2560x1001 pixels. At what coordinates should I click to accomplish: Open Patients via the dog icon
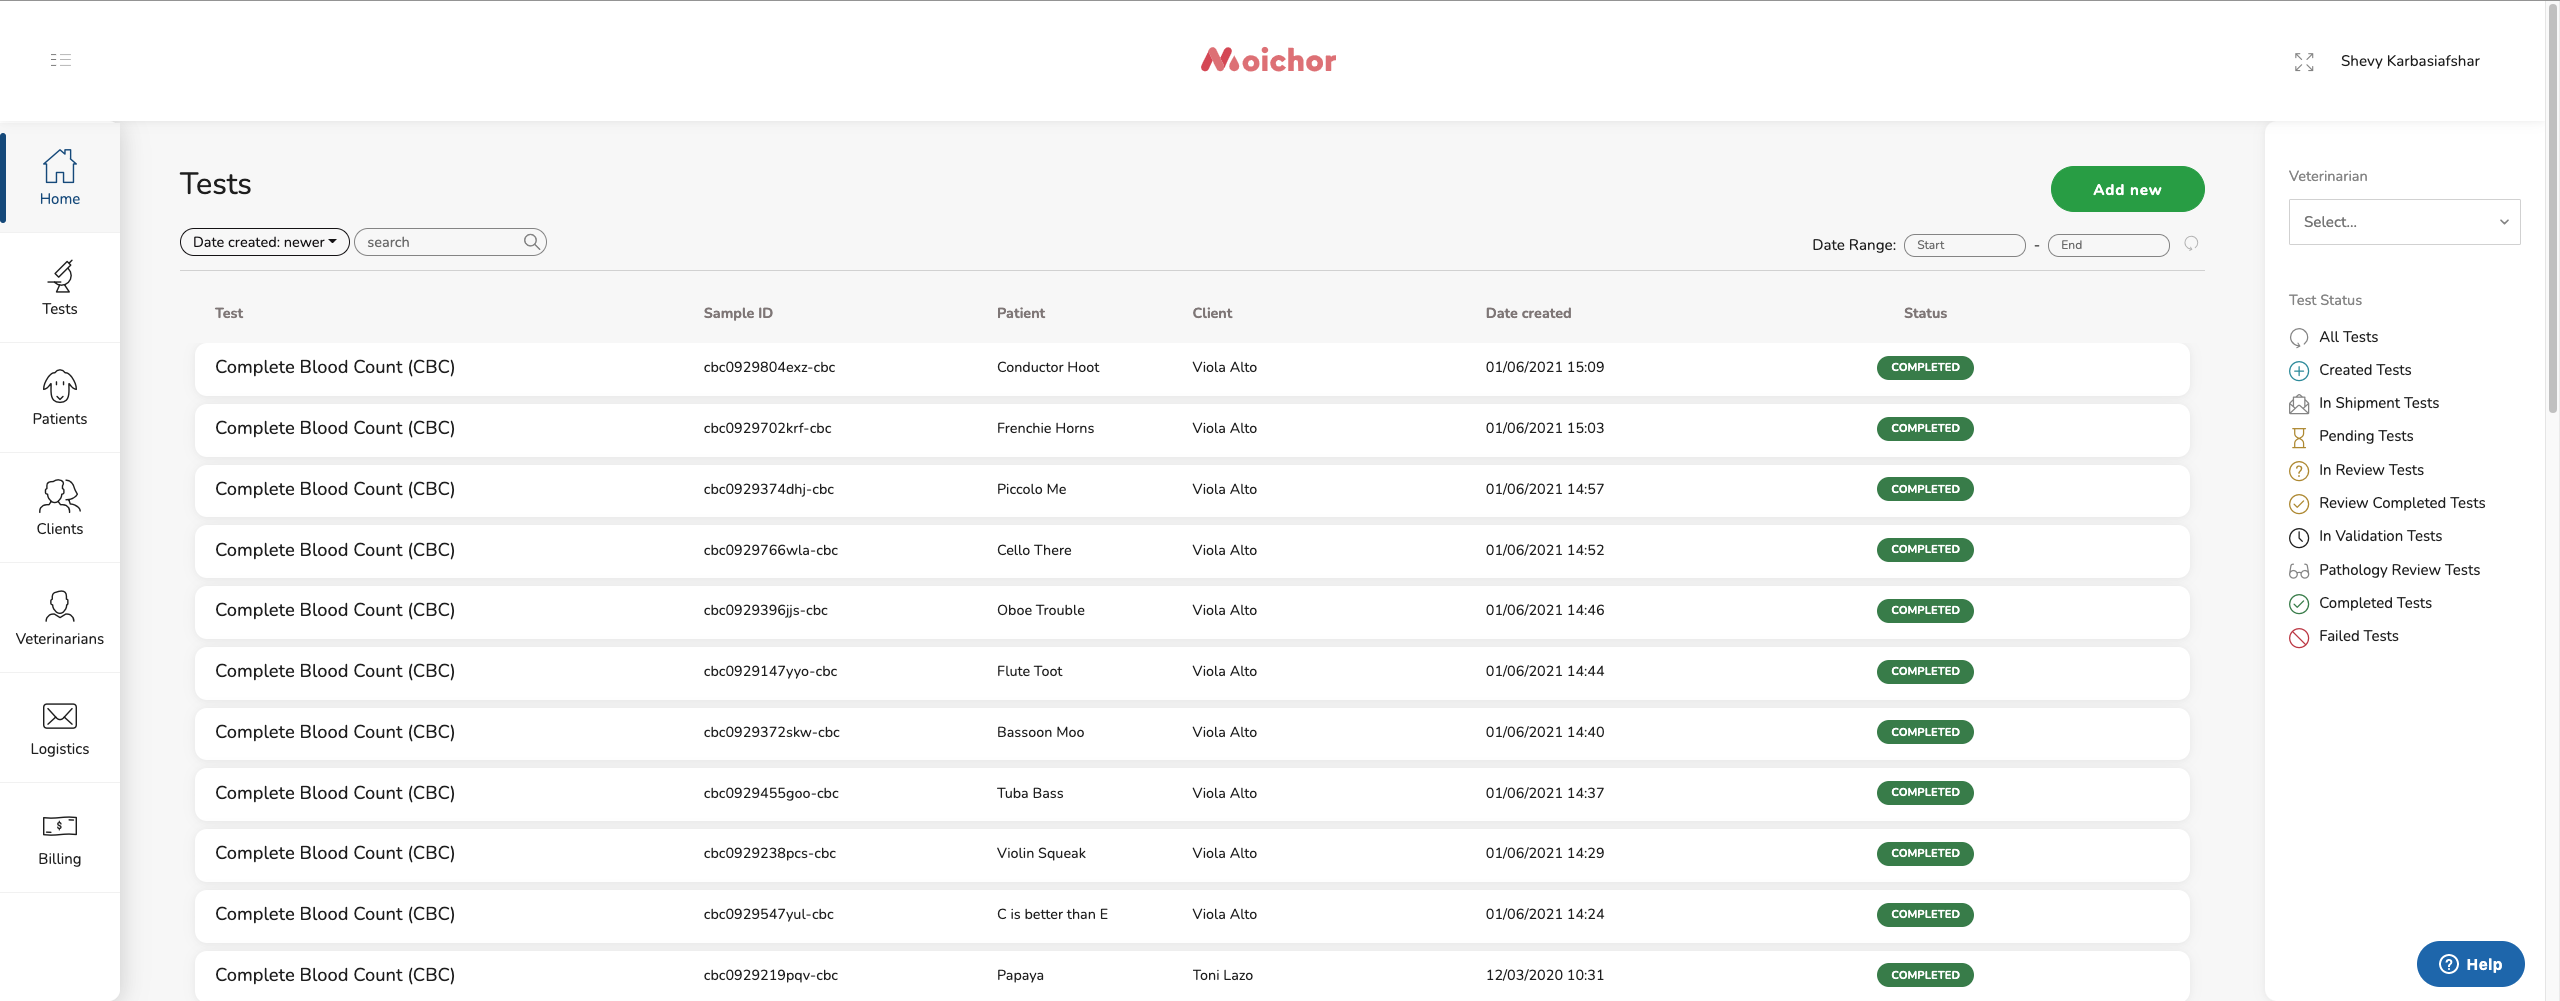pyautogui.click(x=60, y=386)
